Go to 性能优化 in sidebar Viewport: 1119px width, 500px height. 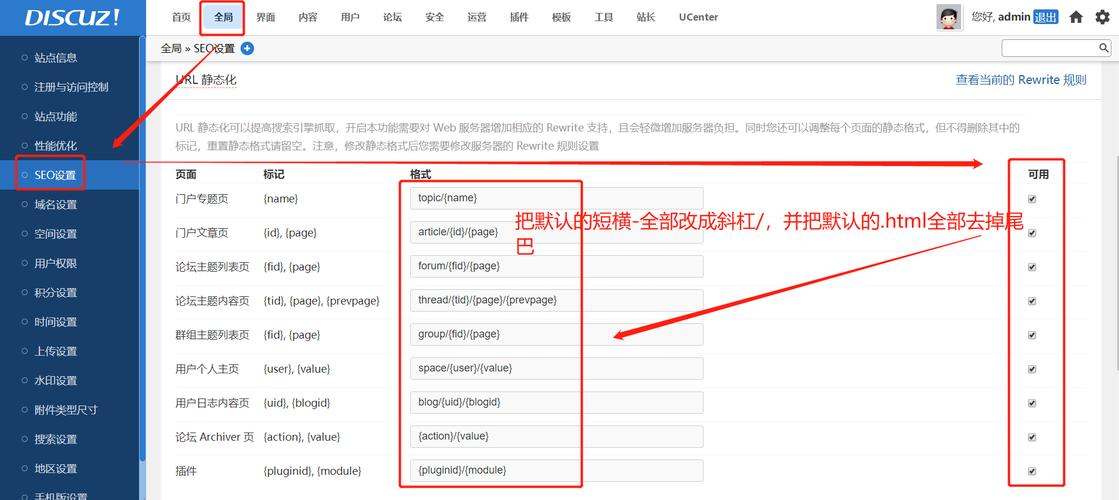[x=56, y=146]
